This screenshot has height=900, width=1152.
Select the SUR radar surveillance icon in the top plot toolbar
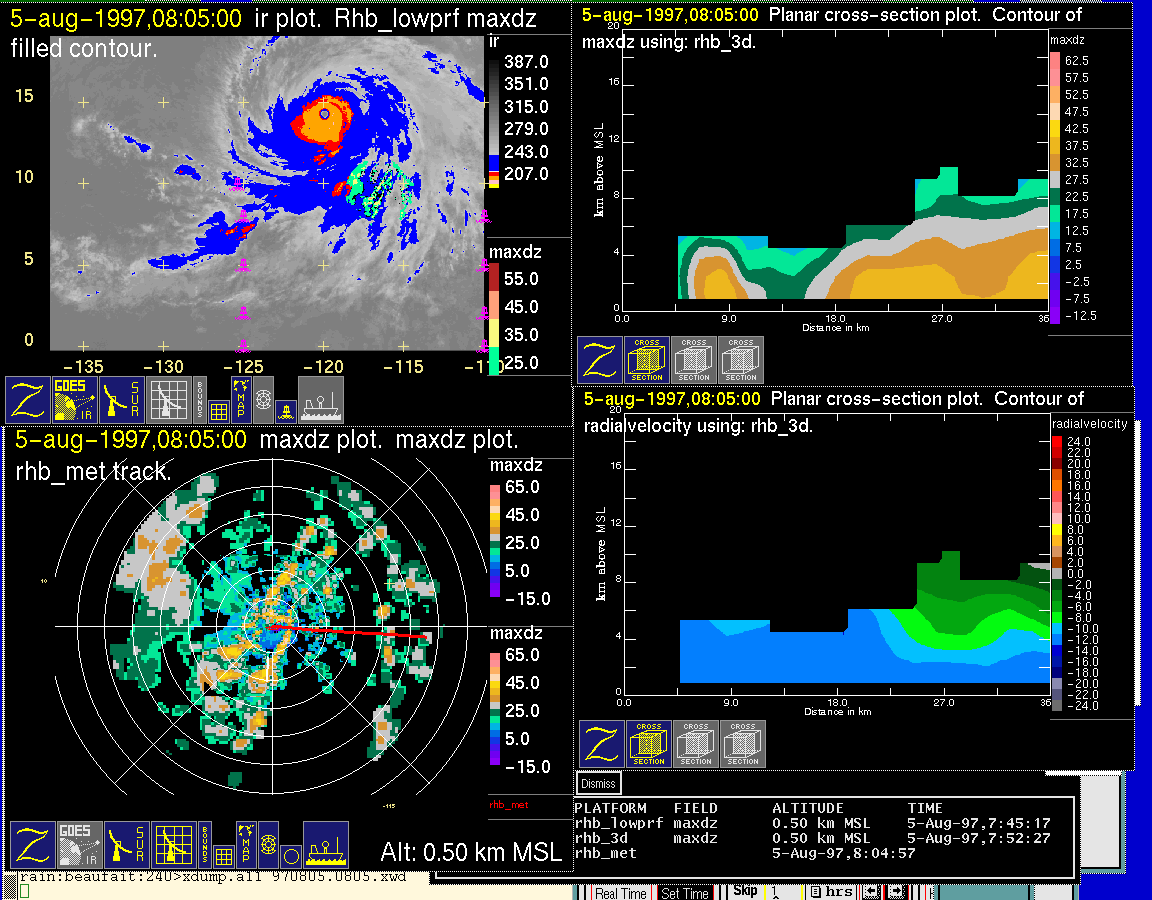coord(124,399)
